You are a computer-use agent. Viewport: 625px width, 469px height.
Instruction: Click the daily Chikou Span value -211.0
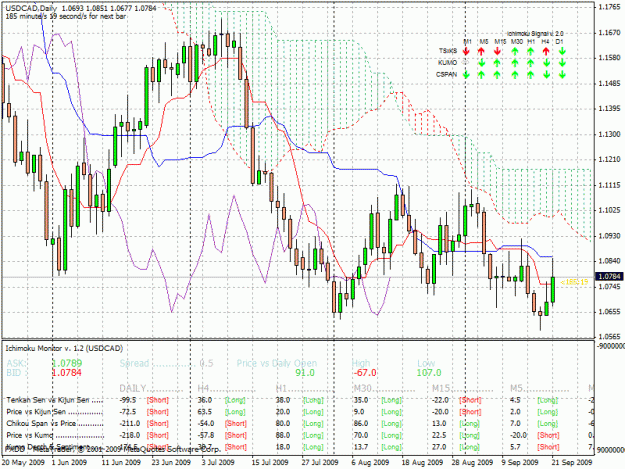130,424
